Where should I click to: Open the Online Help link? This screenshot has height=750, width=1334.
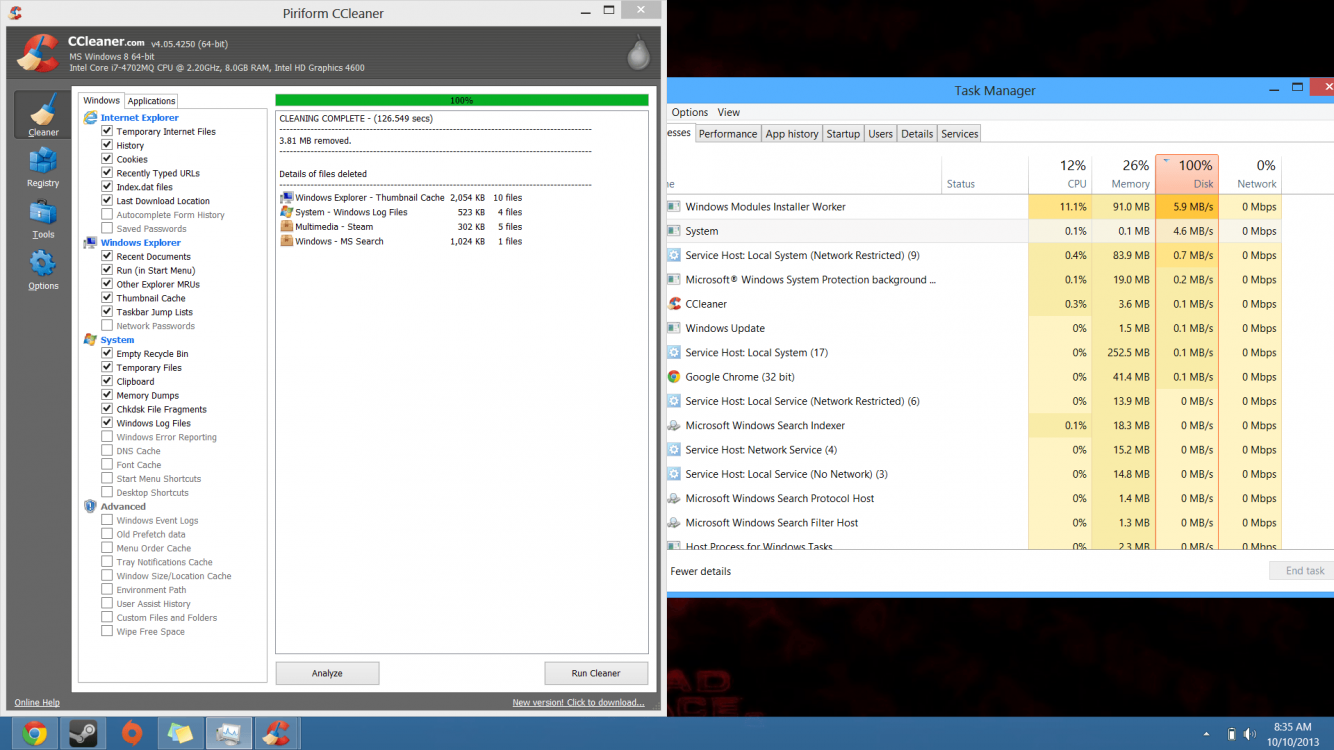pos(37,703)
